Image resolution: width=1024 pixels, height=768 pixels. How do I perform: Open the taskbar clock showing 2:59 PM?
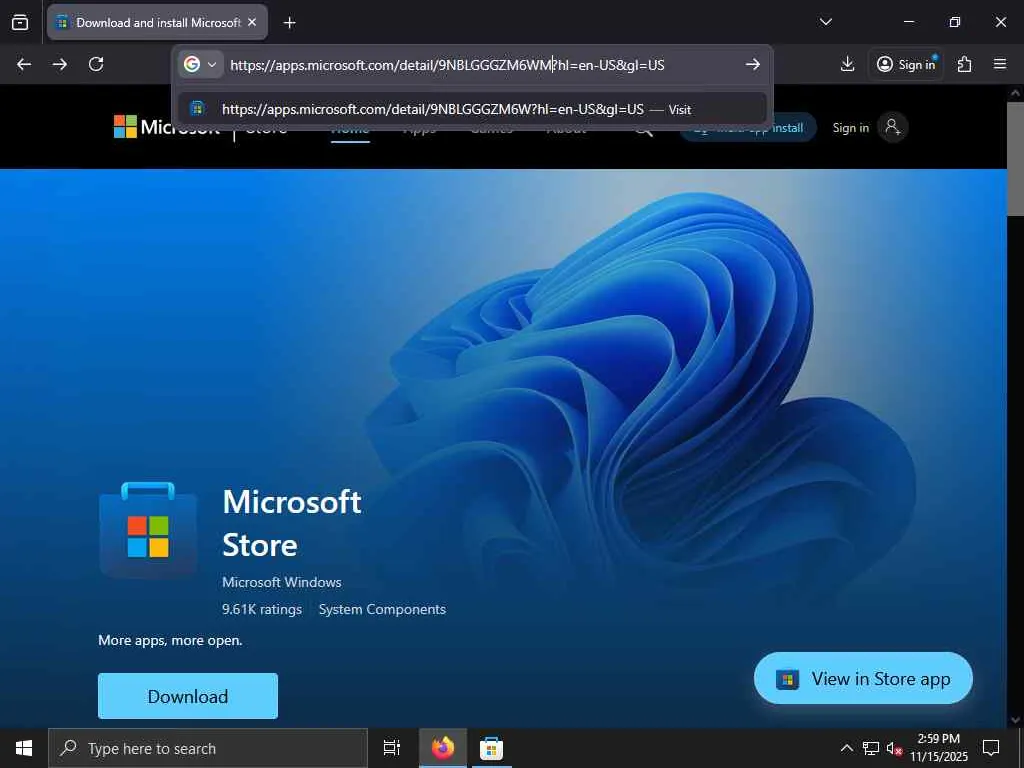[x=938, y=748]
